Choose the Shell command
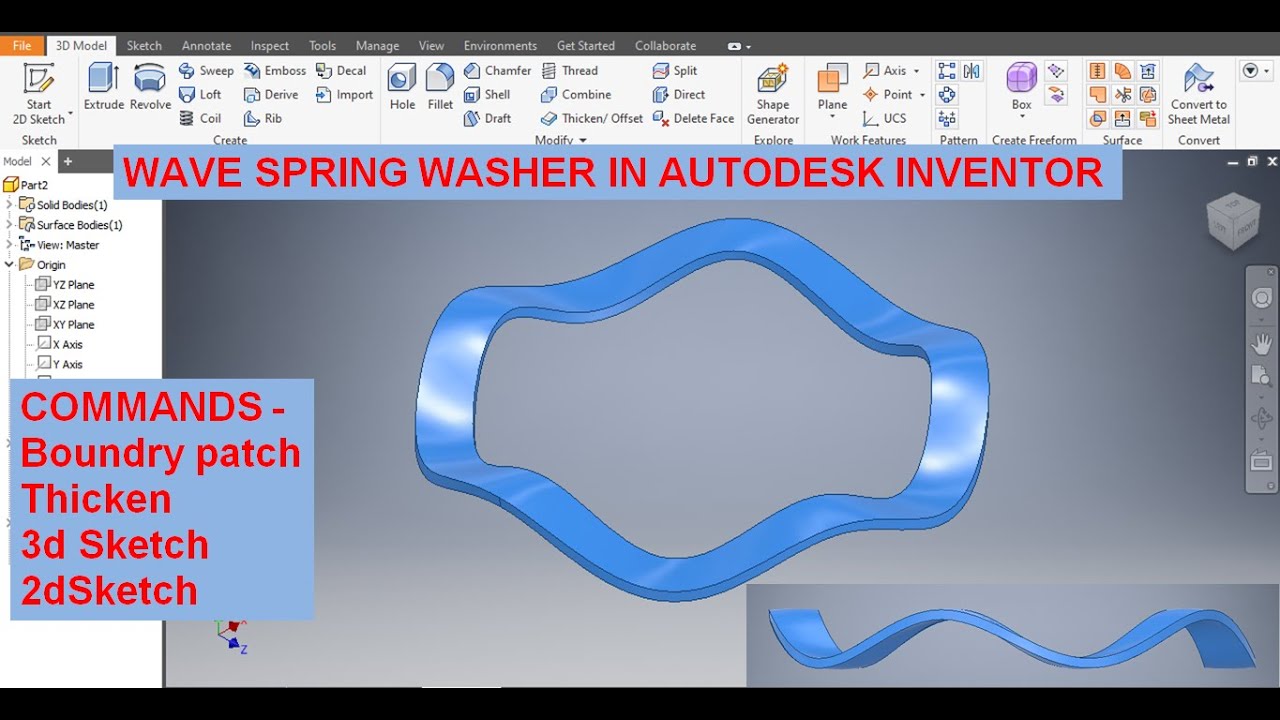This screenshot has height=720, width=1280. (x=487, y=95)
